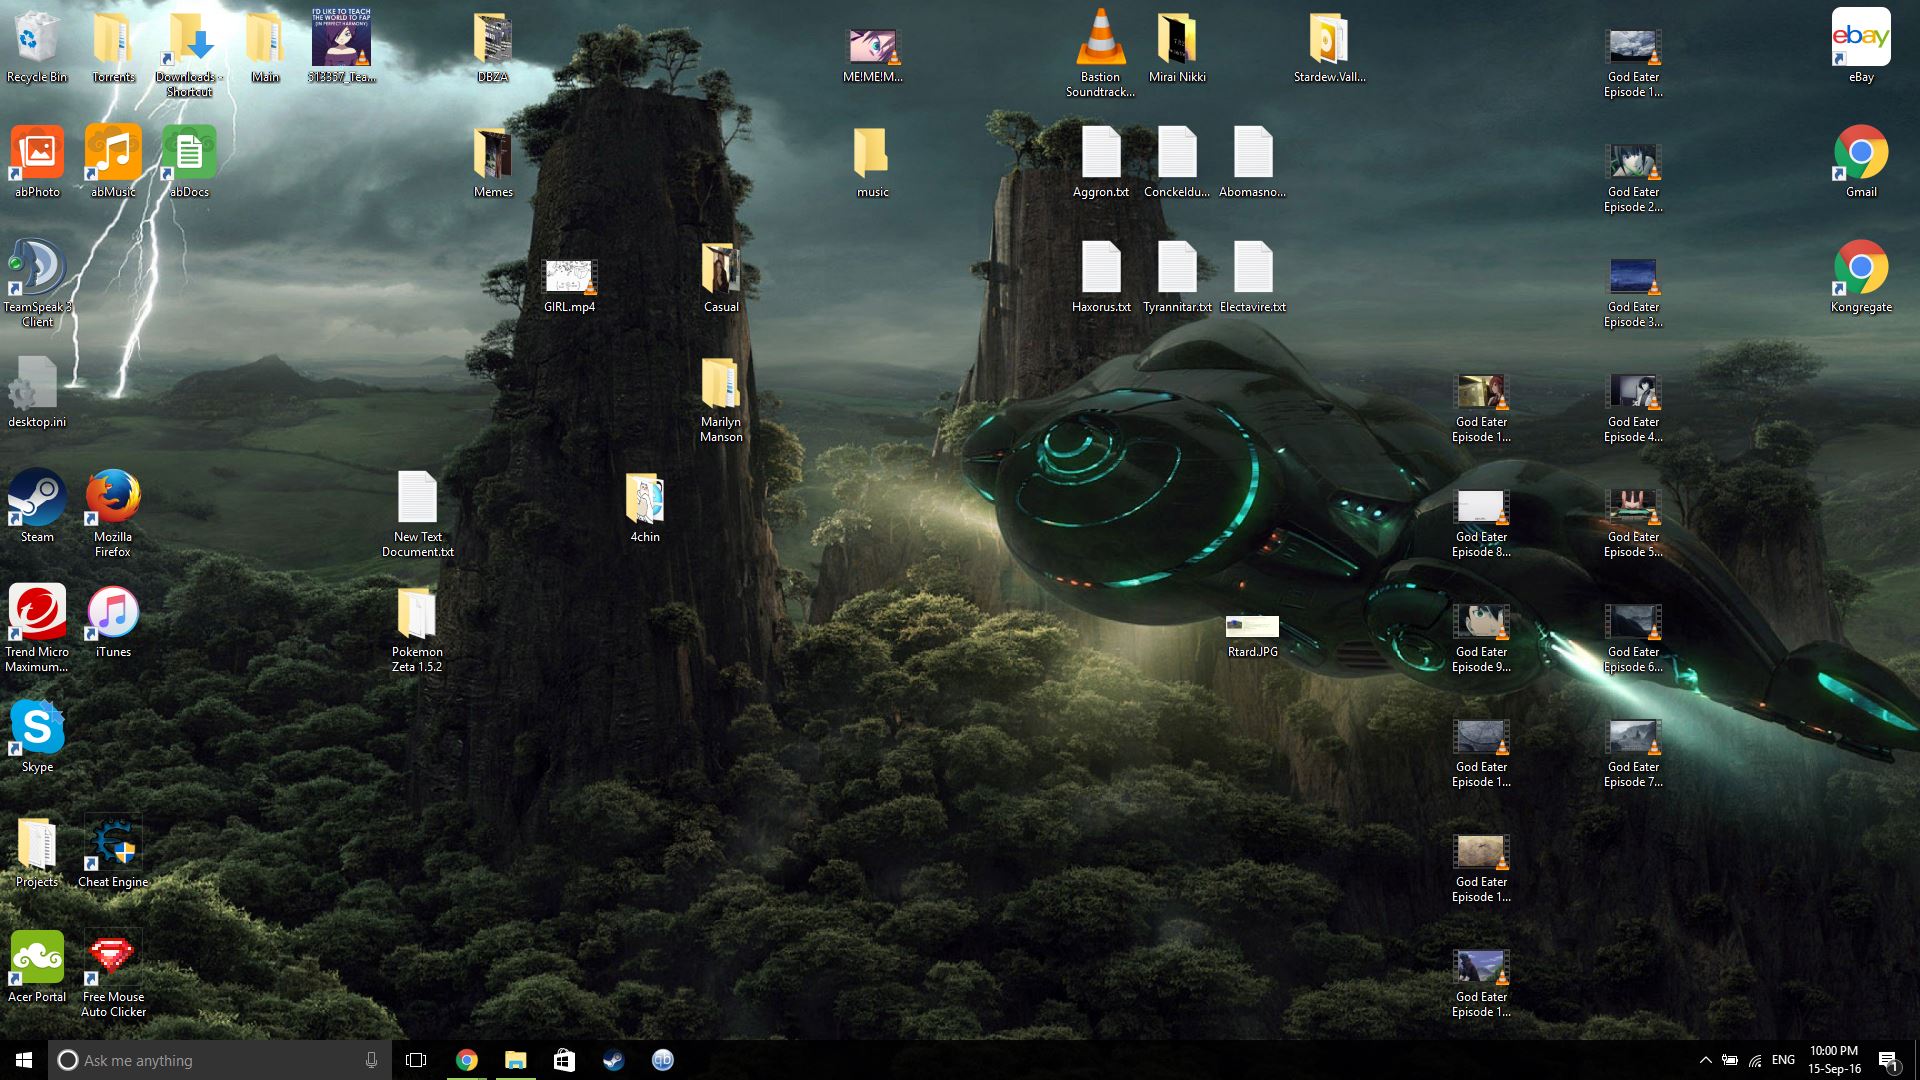Launch iTunes
Viewport: 1920px width, 1080px height.
(113, 622)
